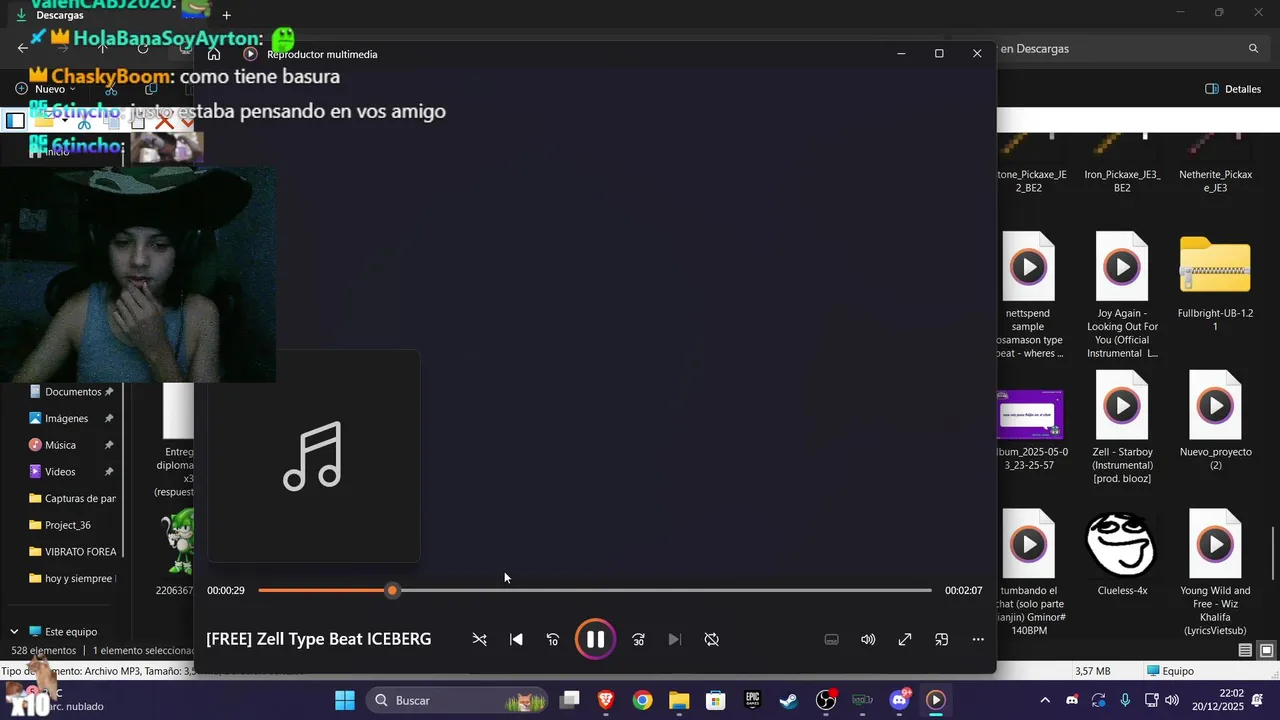Switch to the mini player view
Screen dimensions: 1280x720
click(941, 639)
